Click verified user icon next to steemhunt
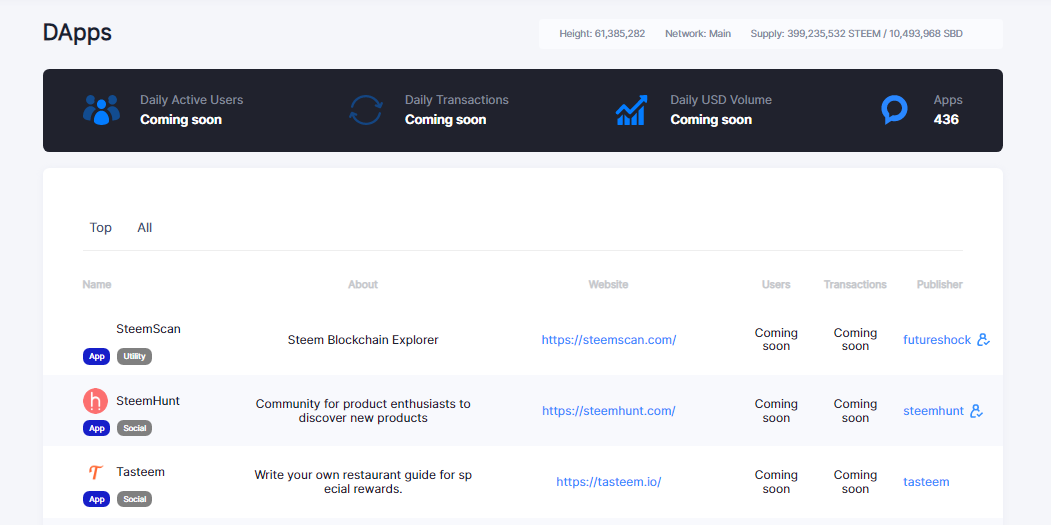 (977, 411)
